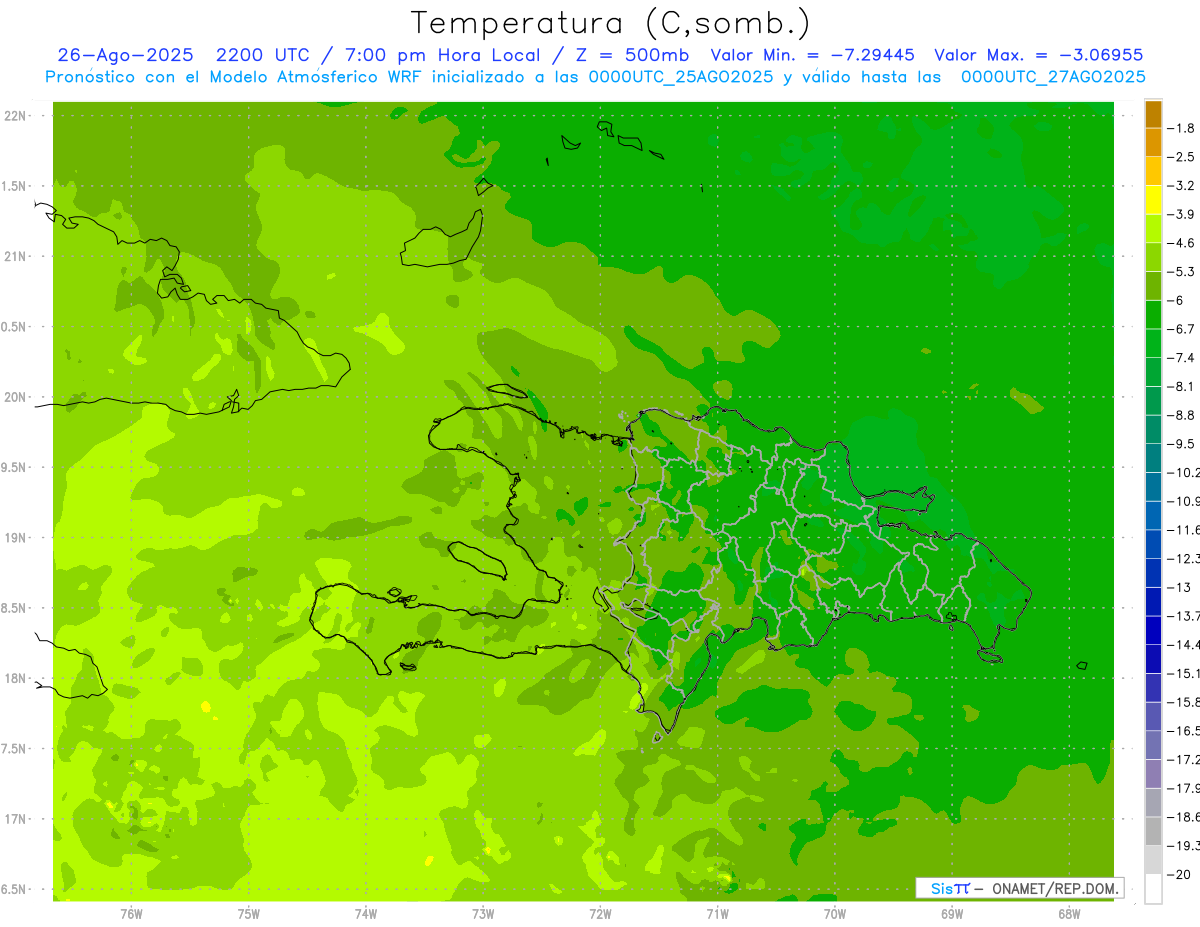Click the colorbar value '-6.7'
The image size is (1200, 927).
(x=1181, y=329)
